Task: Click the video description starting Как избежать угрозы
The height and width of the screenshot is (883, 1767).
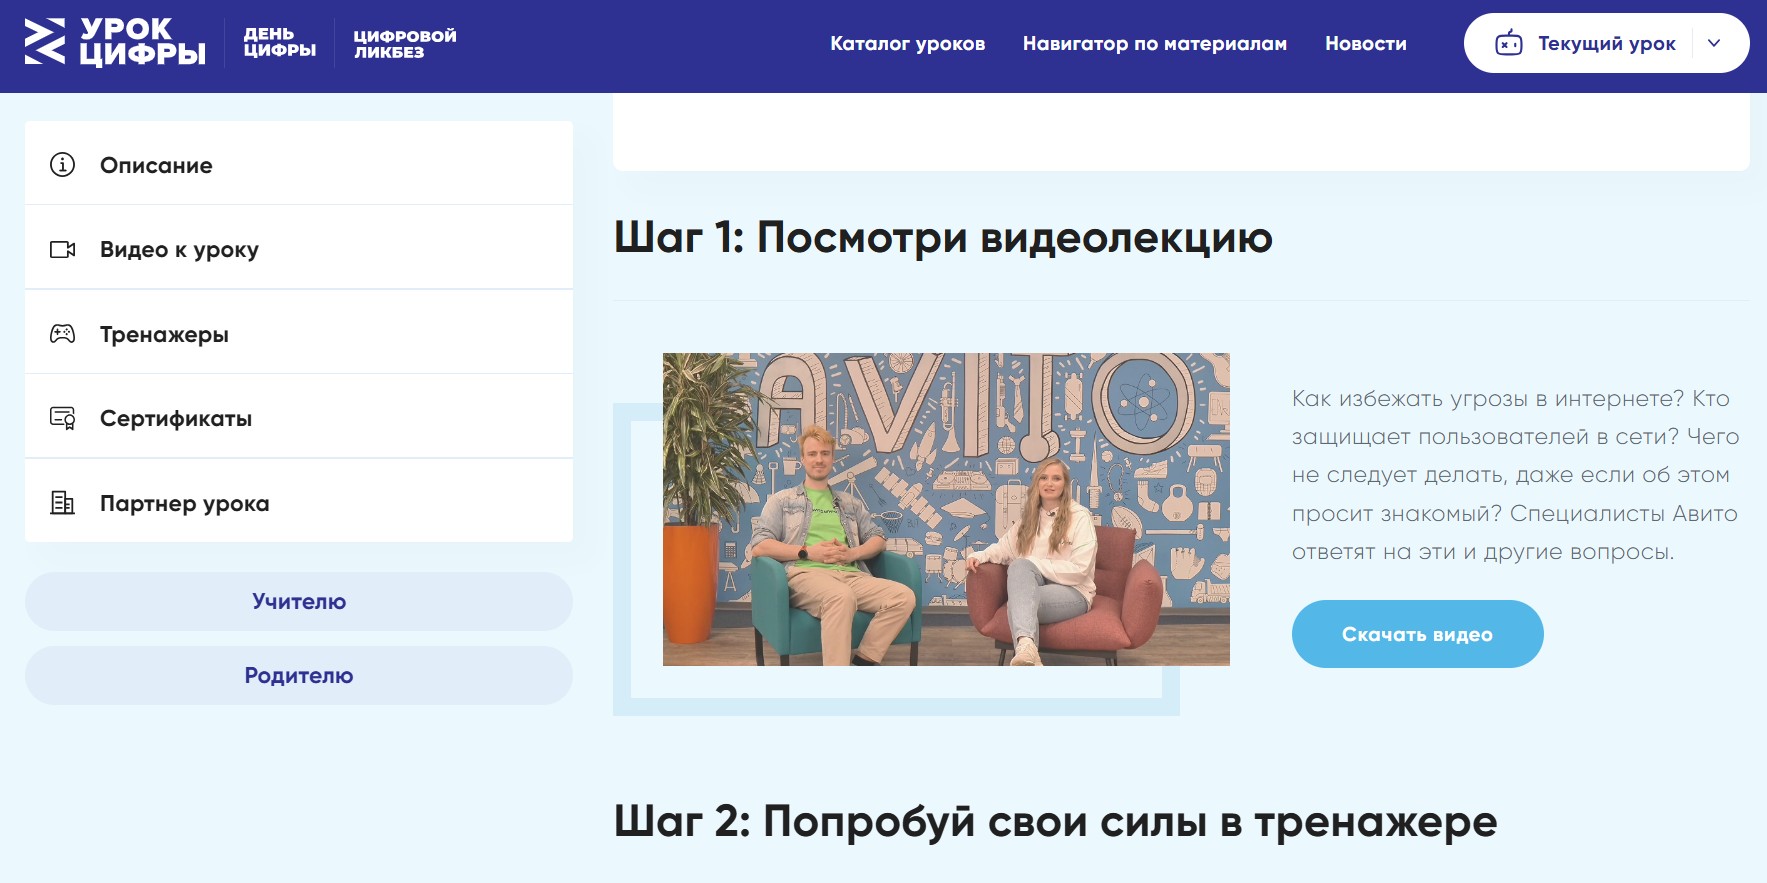Action: (1515, 475)
